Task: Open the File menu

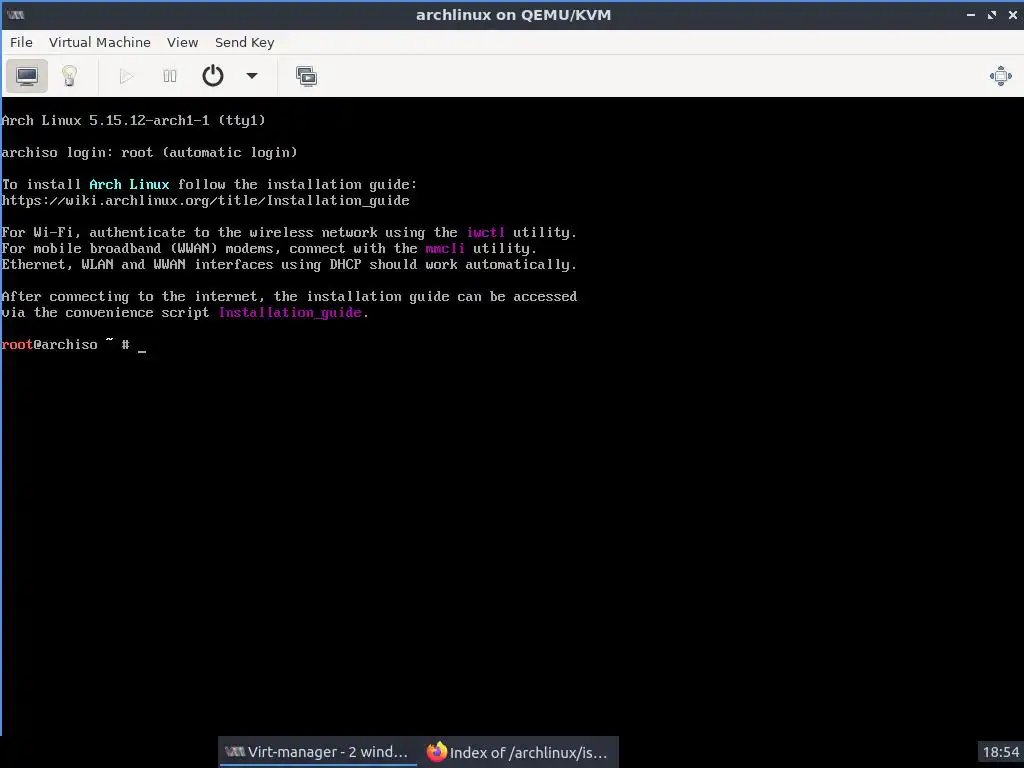Action: click(21, 42)
